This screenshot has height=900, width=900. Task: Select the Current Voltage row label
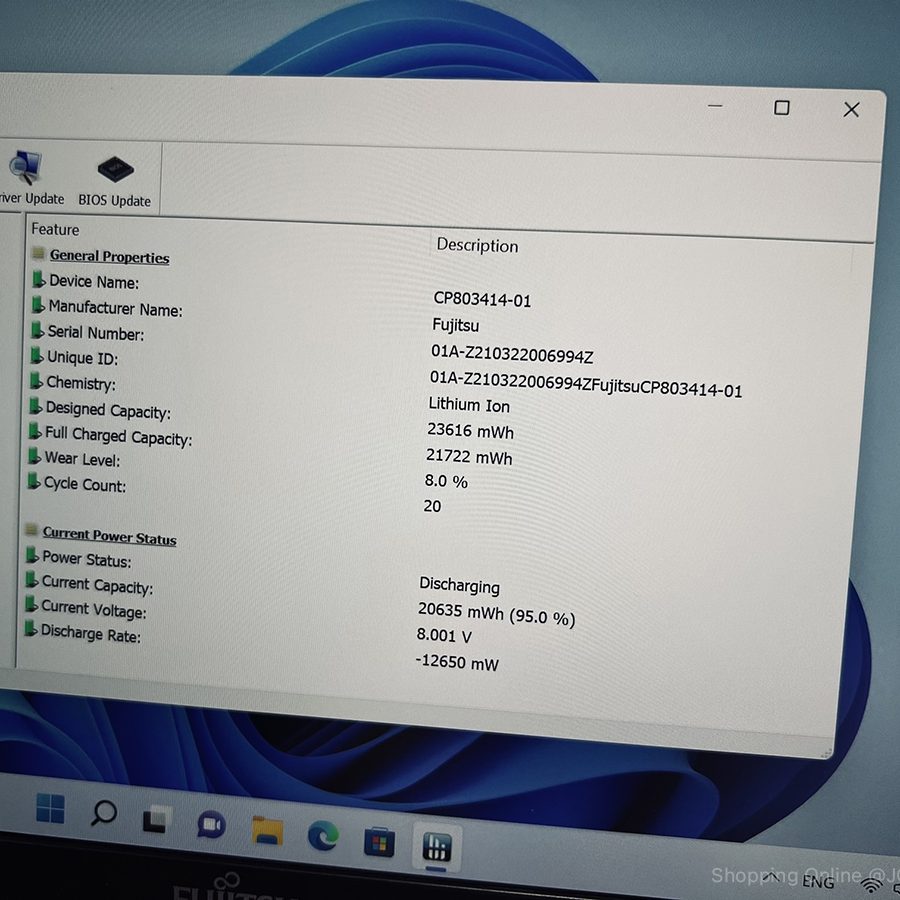[x=94, y=609]
